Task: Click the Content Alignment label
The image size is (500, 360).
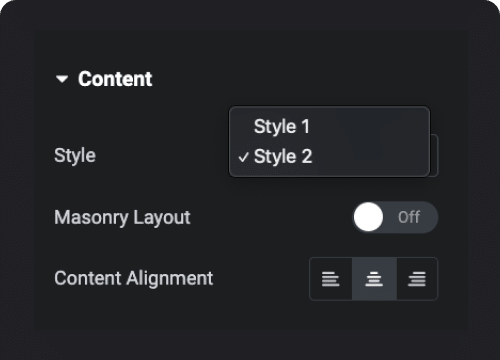Action: pos(134,278)
